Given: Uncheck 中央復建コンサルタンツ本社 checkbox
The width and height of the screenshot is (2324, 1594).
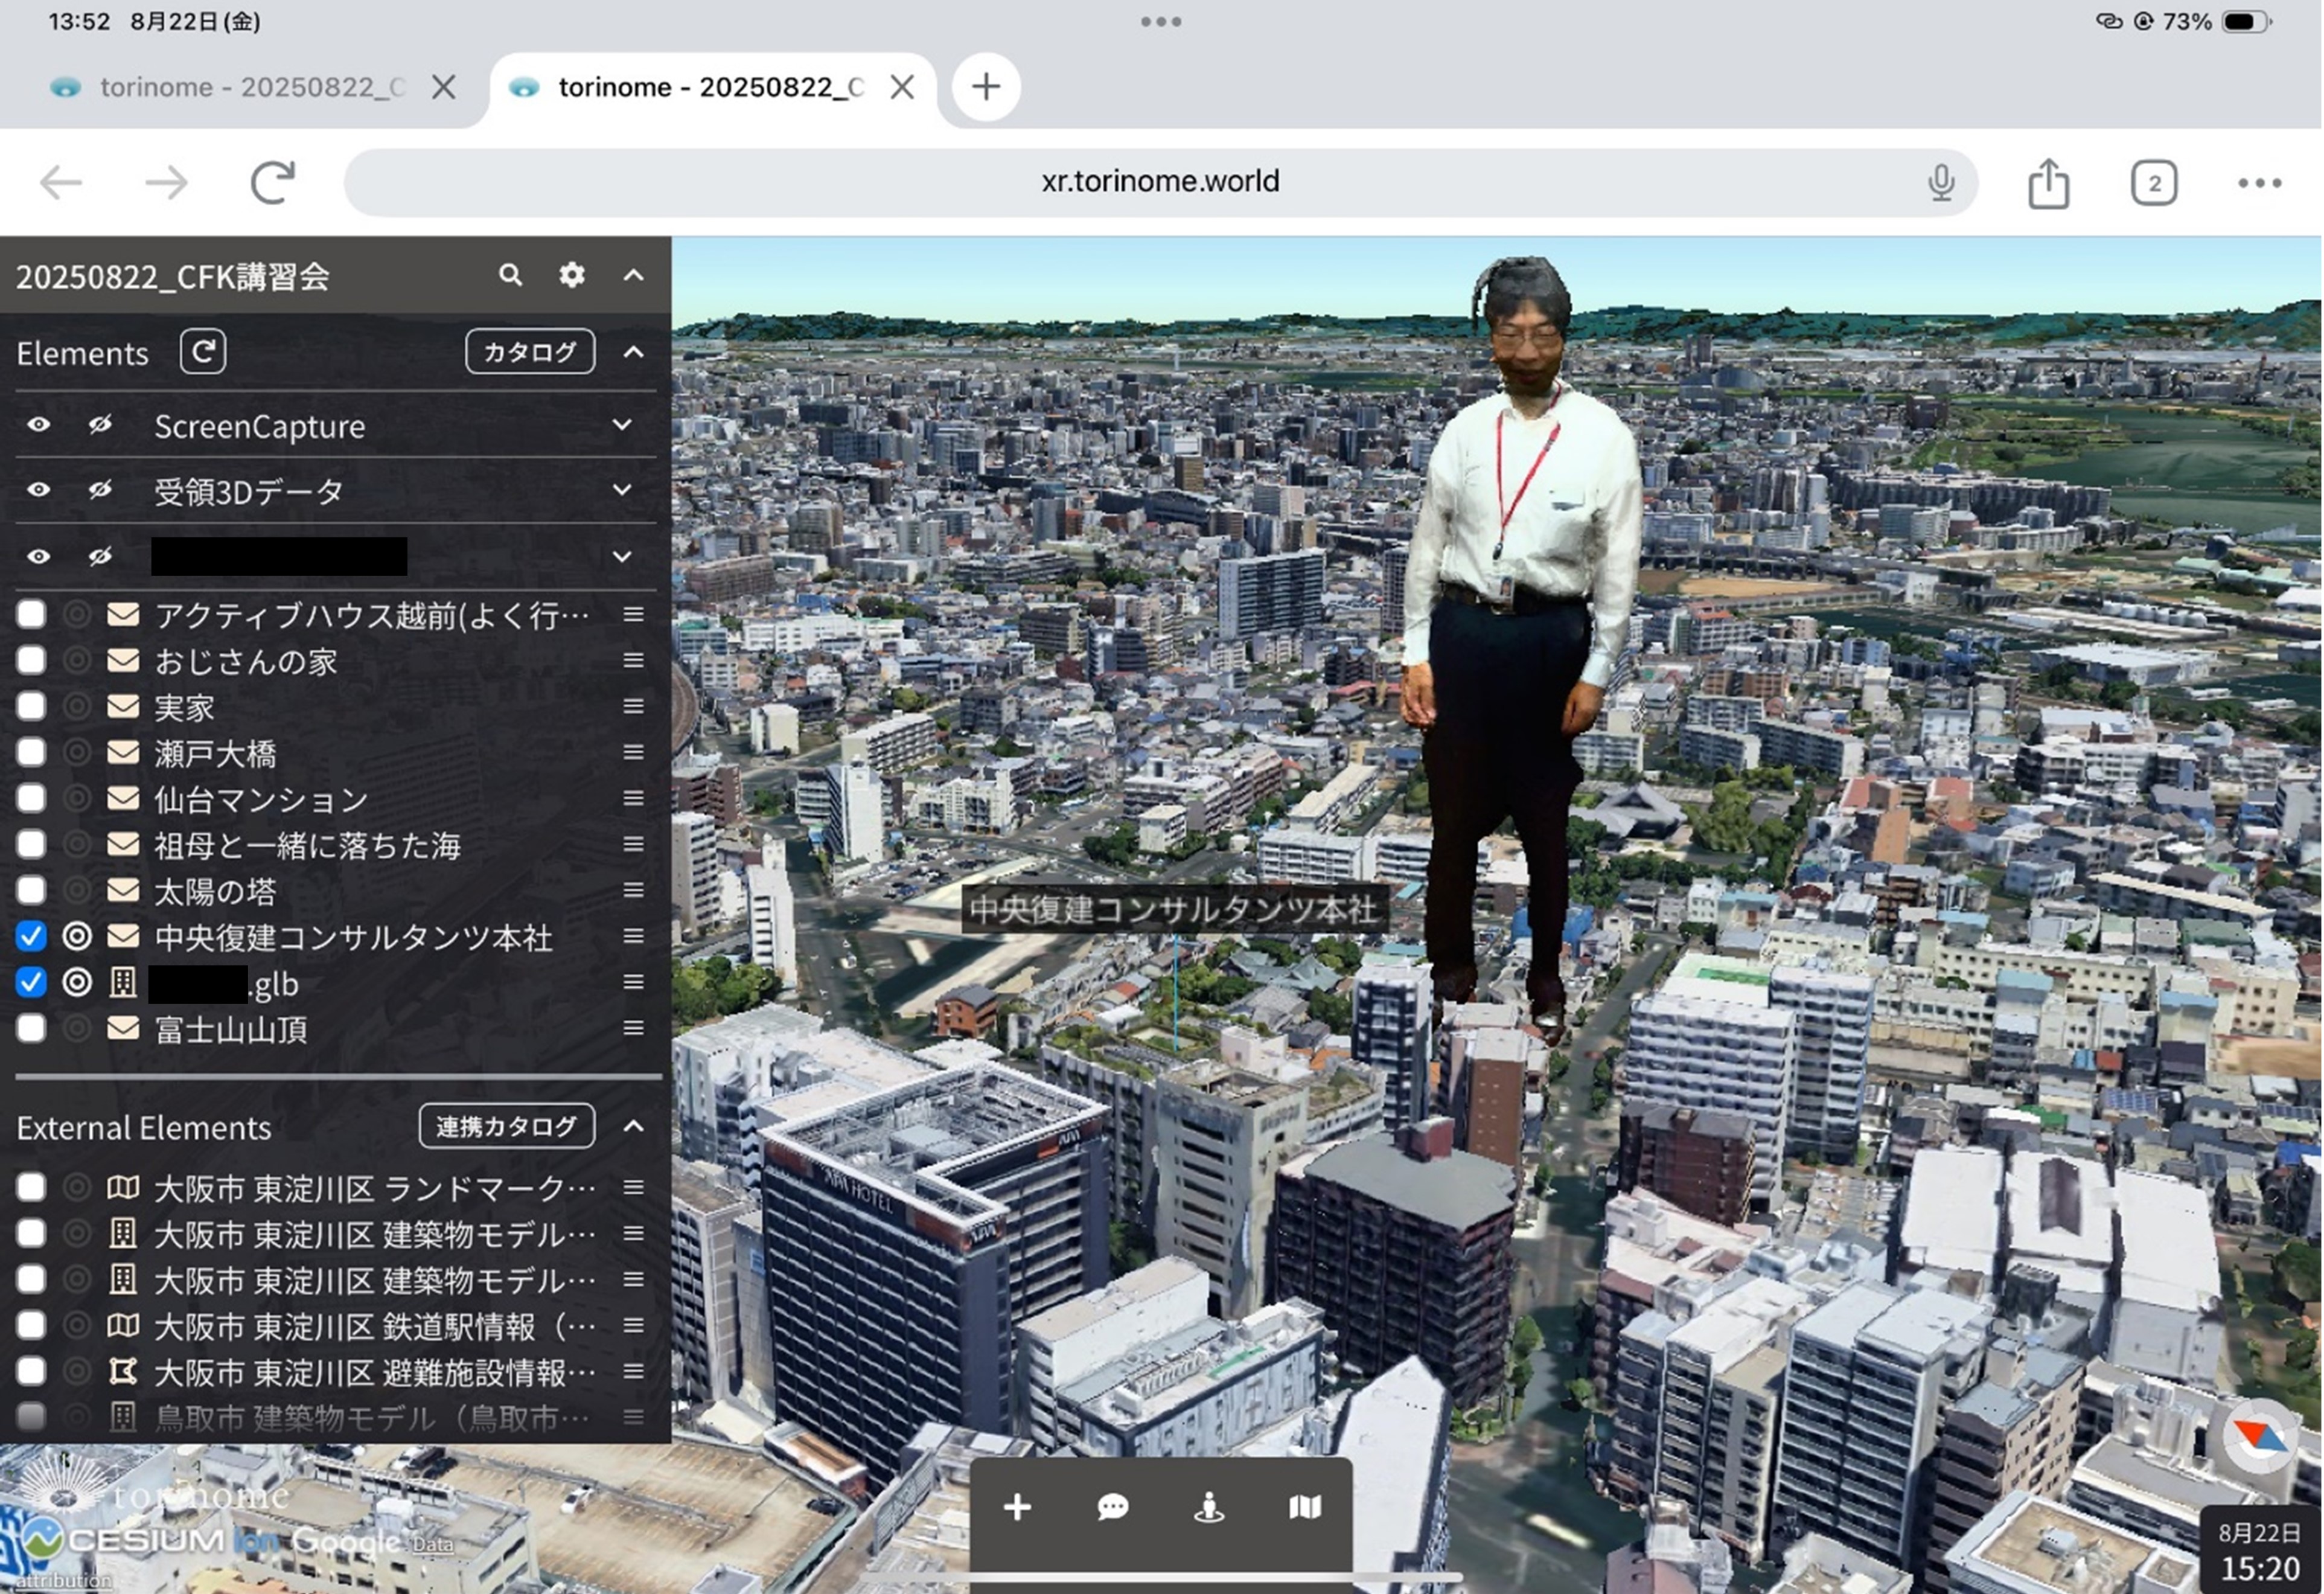Looking at the screenshot, I should click(31, 936).
